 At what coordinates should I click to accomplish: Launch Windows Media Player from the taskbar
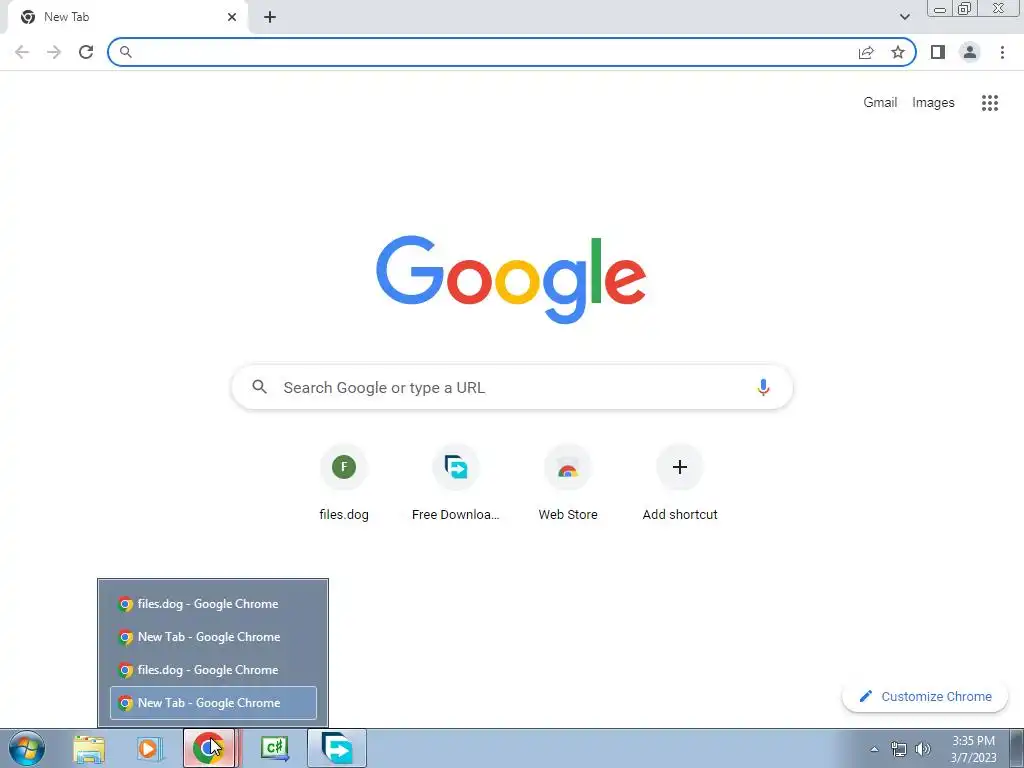(148, 748)
